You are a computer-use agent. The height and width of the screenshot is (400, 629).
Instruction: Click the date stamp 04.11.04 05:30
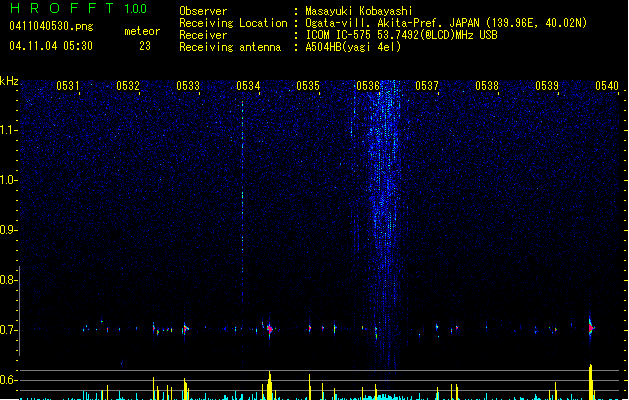coord(51,46)
